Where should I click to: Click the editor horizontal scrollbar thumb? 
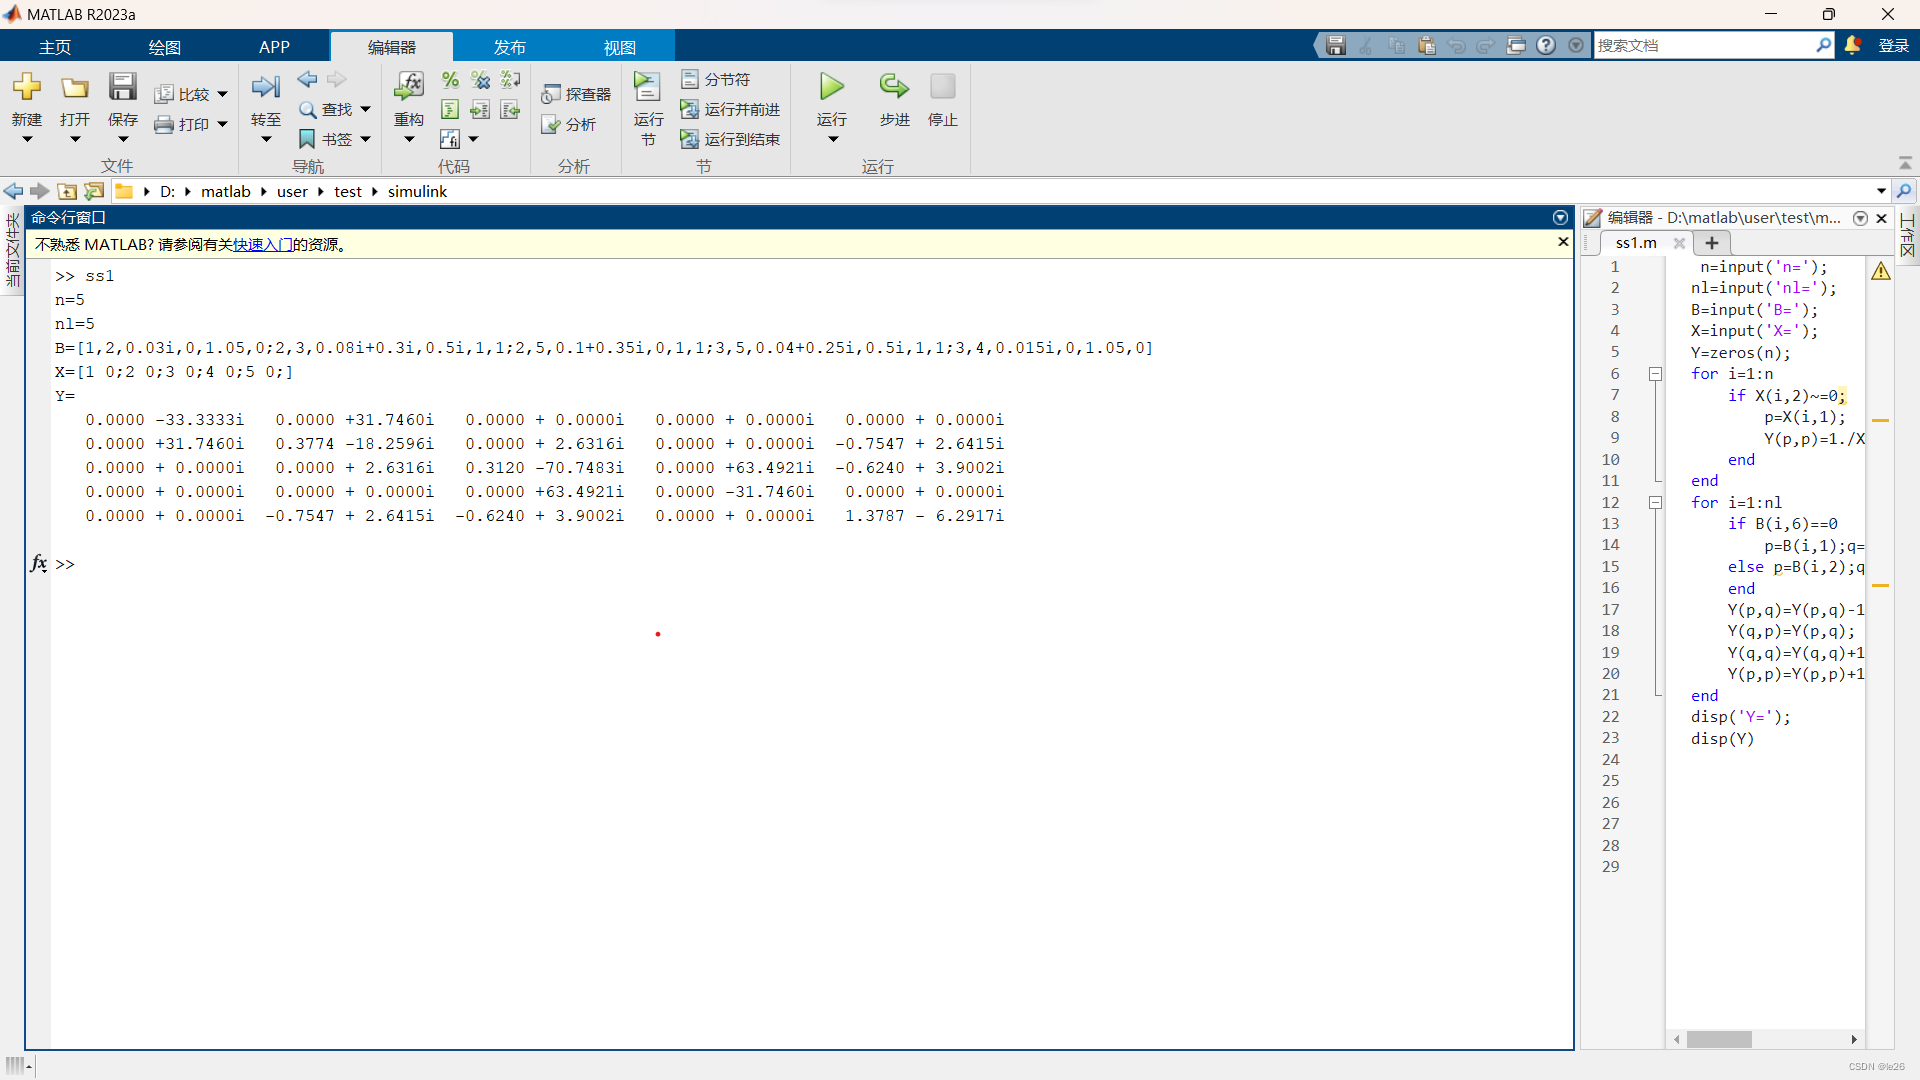[x=1719, y=1040]
